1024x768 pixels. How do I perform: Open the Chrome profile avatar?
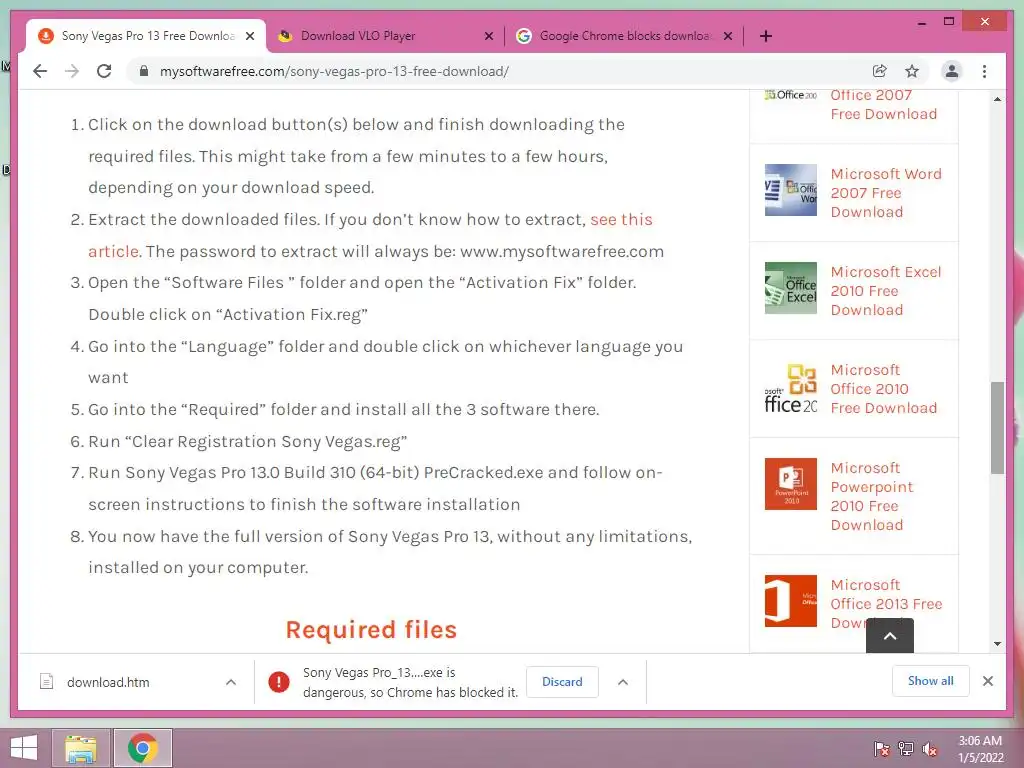pos(952,71)
